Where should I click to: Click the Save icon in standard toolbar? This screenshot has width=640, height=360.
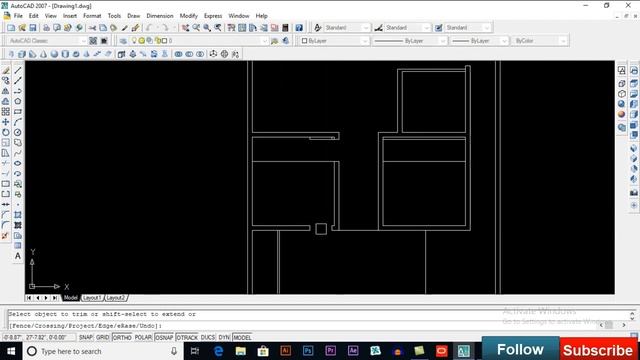pyautogui.click(x=33, y=28)
